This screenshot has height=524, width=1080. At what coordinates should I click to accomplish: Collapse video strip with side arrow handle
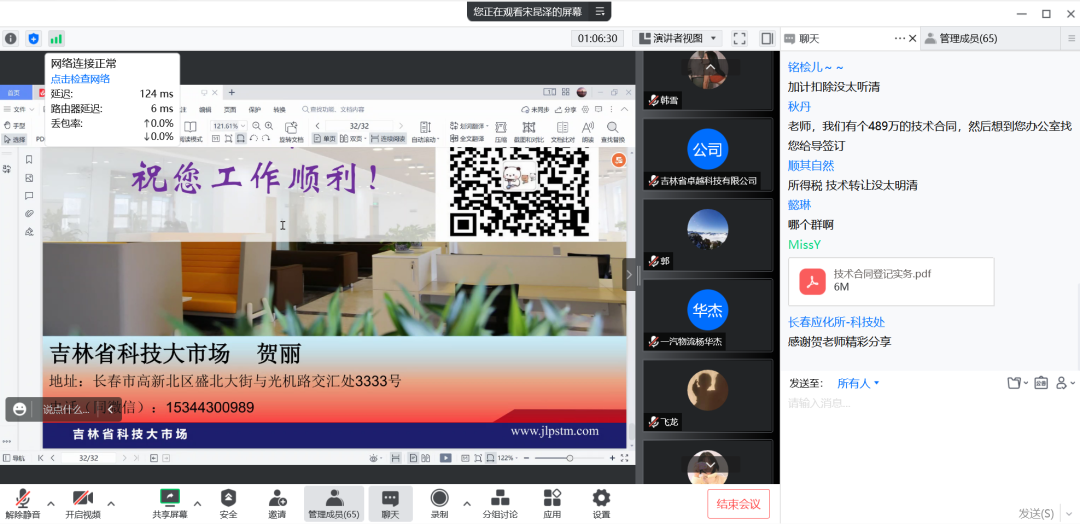coord(629,275)
